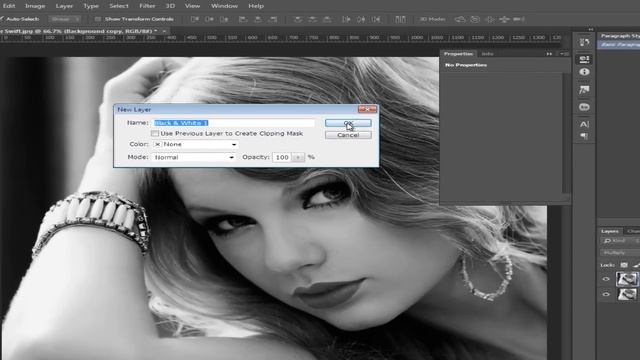Click the Name field in New Layer dialog
The image size is (640, 360).
click(234, 123)
